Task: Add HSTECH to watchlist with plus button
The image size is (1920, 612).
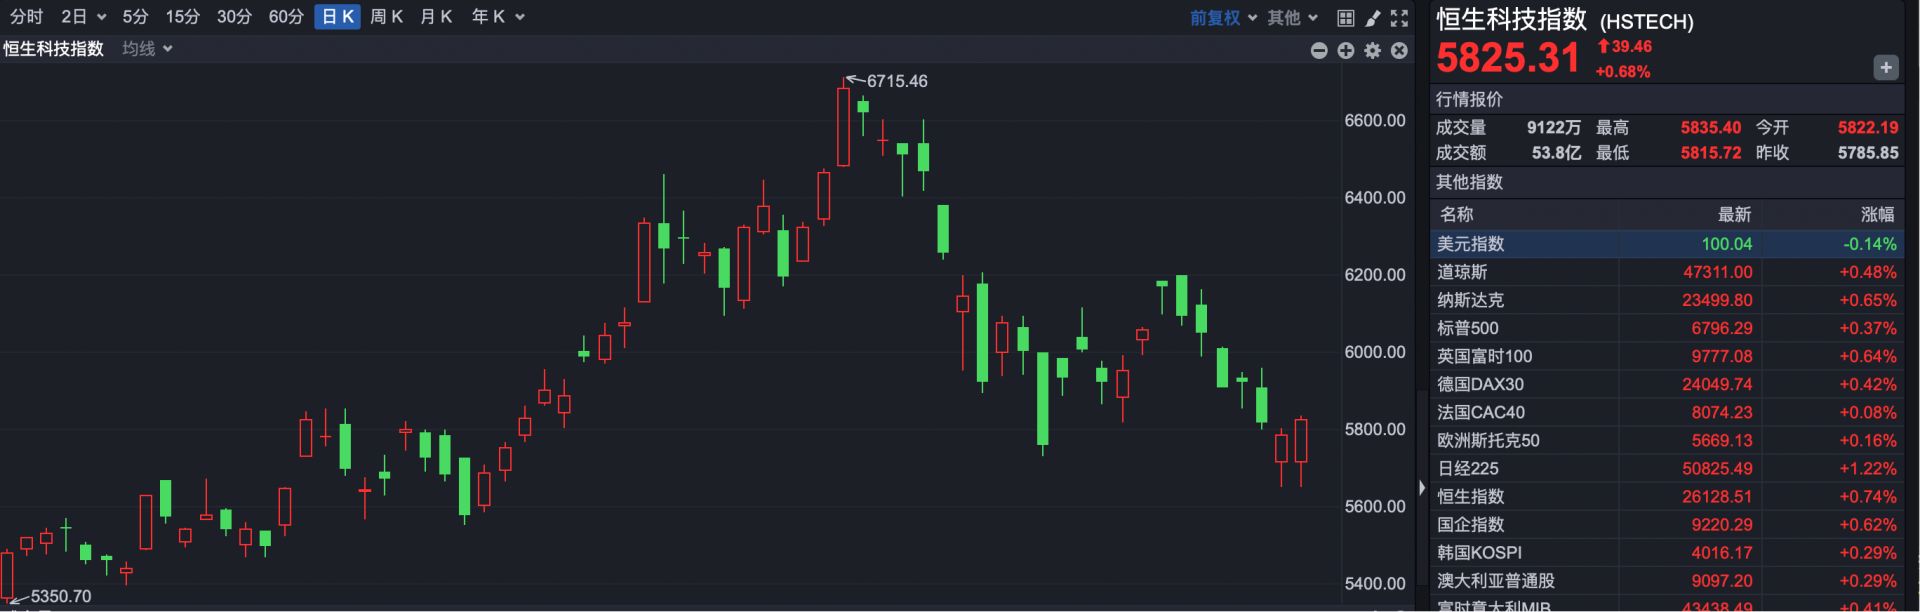Action: [x=1885, y=68]
